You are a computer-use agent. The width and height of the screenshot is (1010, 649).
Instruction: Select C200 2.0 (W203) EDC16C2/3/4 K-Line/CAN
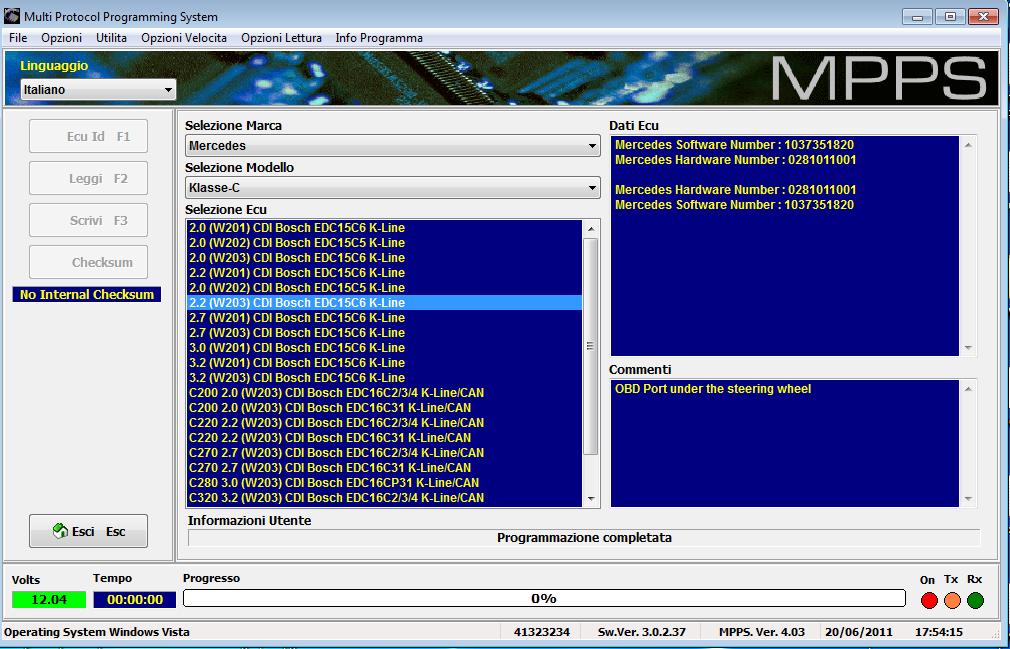point(385,393)
